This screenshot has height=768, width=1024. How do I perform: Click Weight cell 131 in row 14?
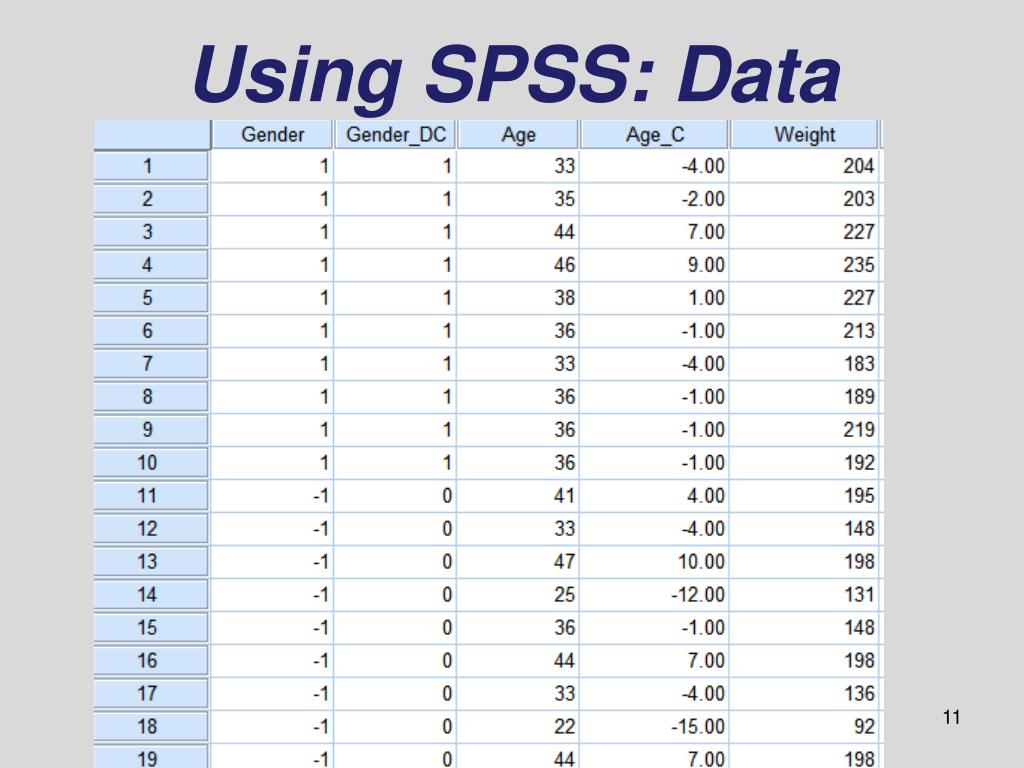[x=804, y=594]
